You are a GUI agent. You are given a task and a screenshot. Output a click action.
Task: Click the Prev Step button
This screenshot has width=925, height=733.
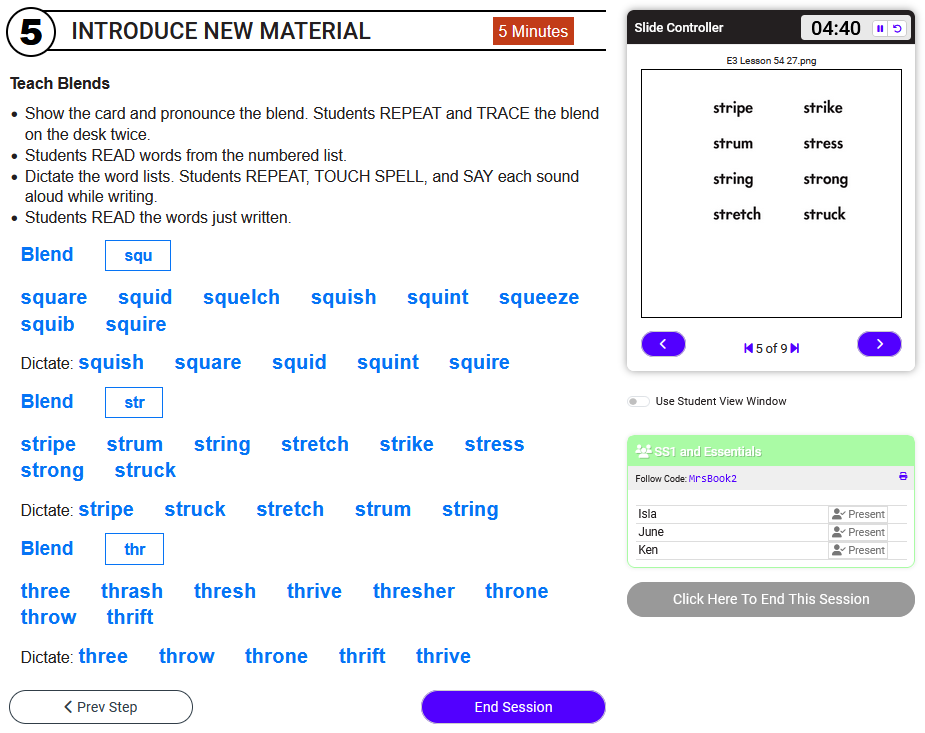[101, 707]
